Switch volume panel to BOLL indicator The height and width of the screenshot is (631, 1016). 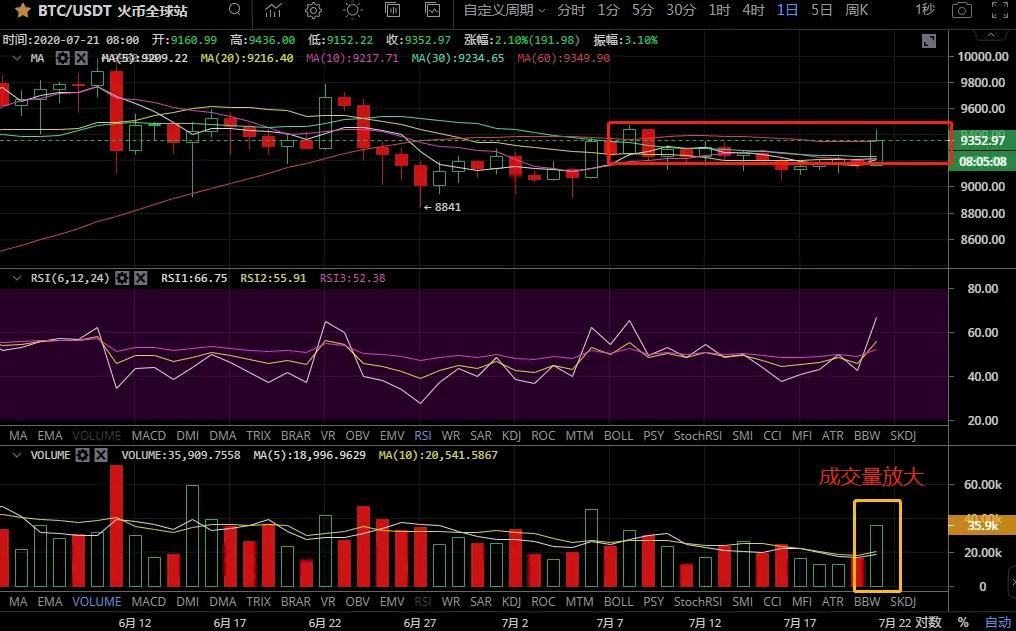(x=618, y=601)
